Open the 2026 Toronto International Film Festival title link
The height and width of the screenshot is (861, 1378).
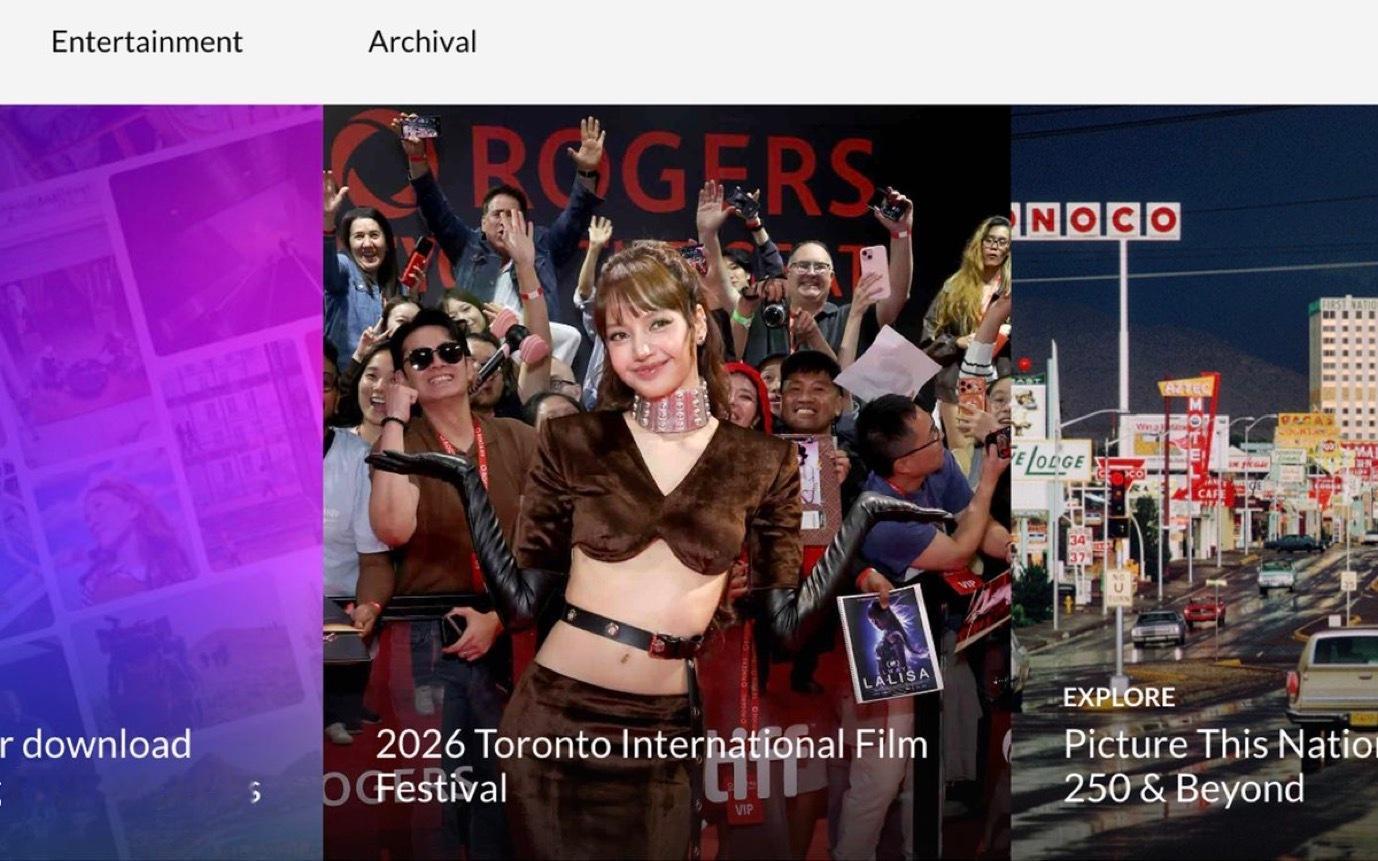click(x=652, y=766)
